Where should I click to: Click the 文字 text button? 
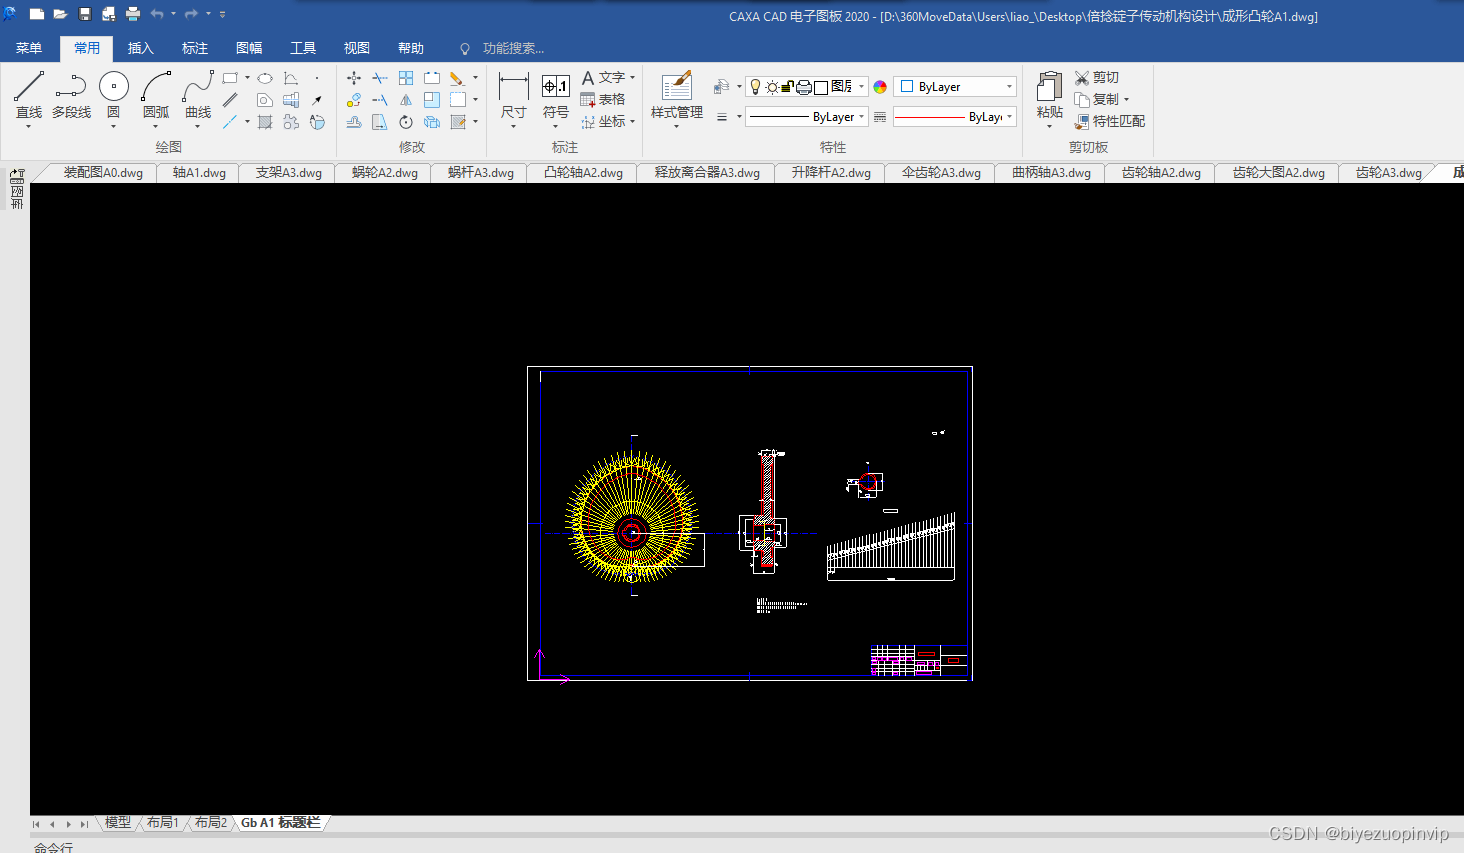tap(603, 78)
